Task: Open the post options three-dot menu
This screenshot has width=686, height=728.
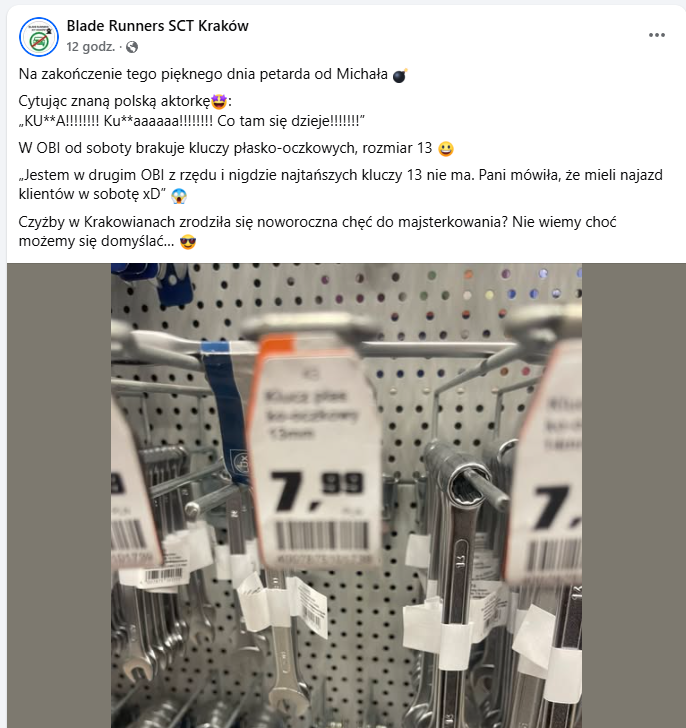Action: (x=656, y=35)
